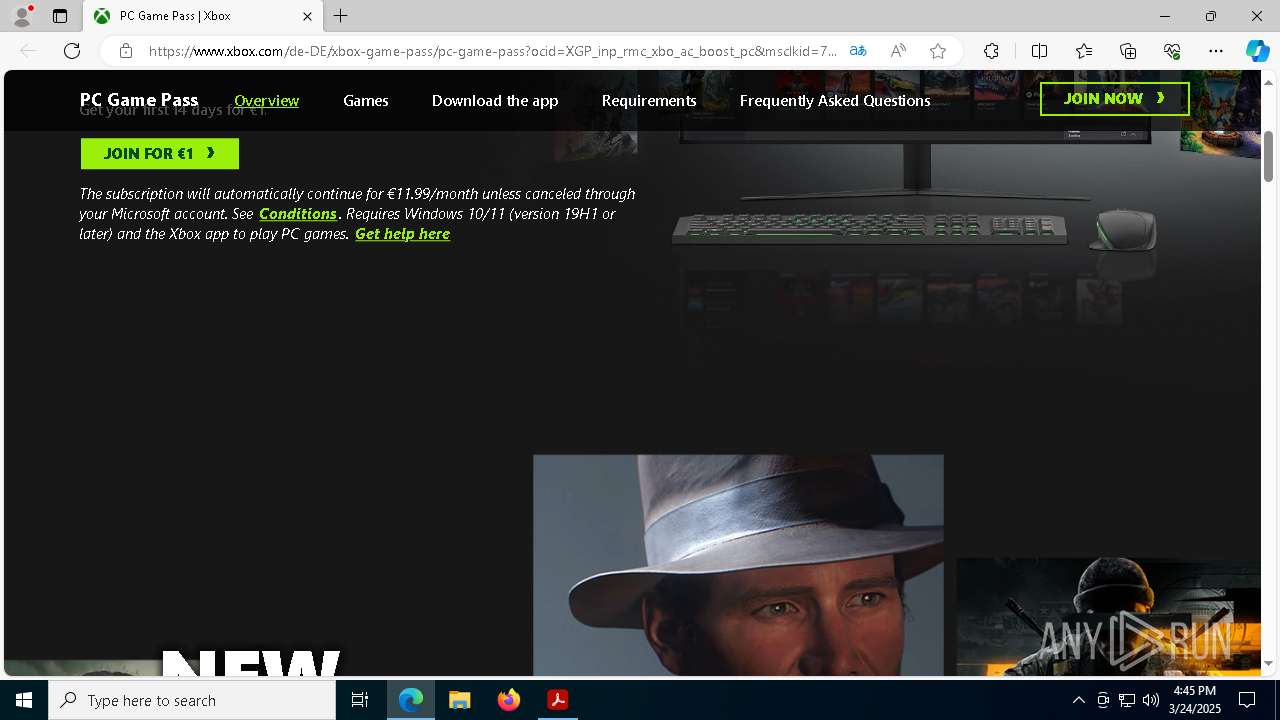Open the favorites list icon

[x=1084, y=51]
